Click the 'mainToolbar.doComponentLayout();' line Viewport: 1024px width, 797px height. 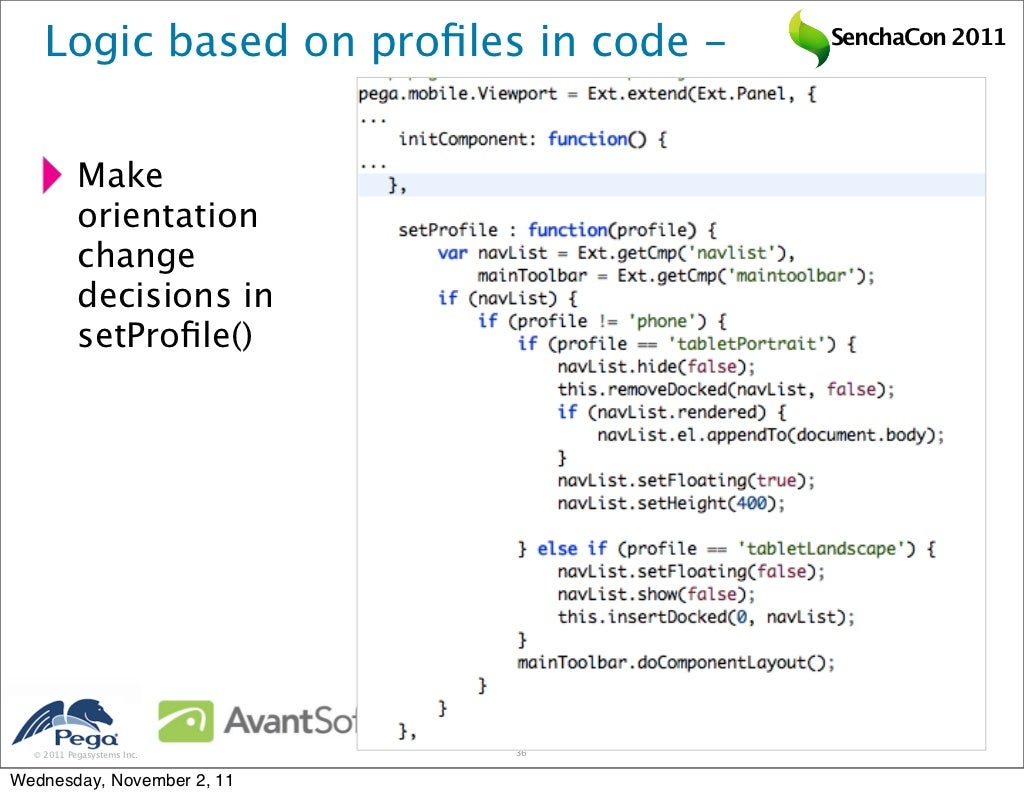click(676, 663)
